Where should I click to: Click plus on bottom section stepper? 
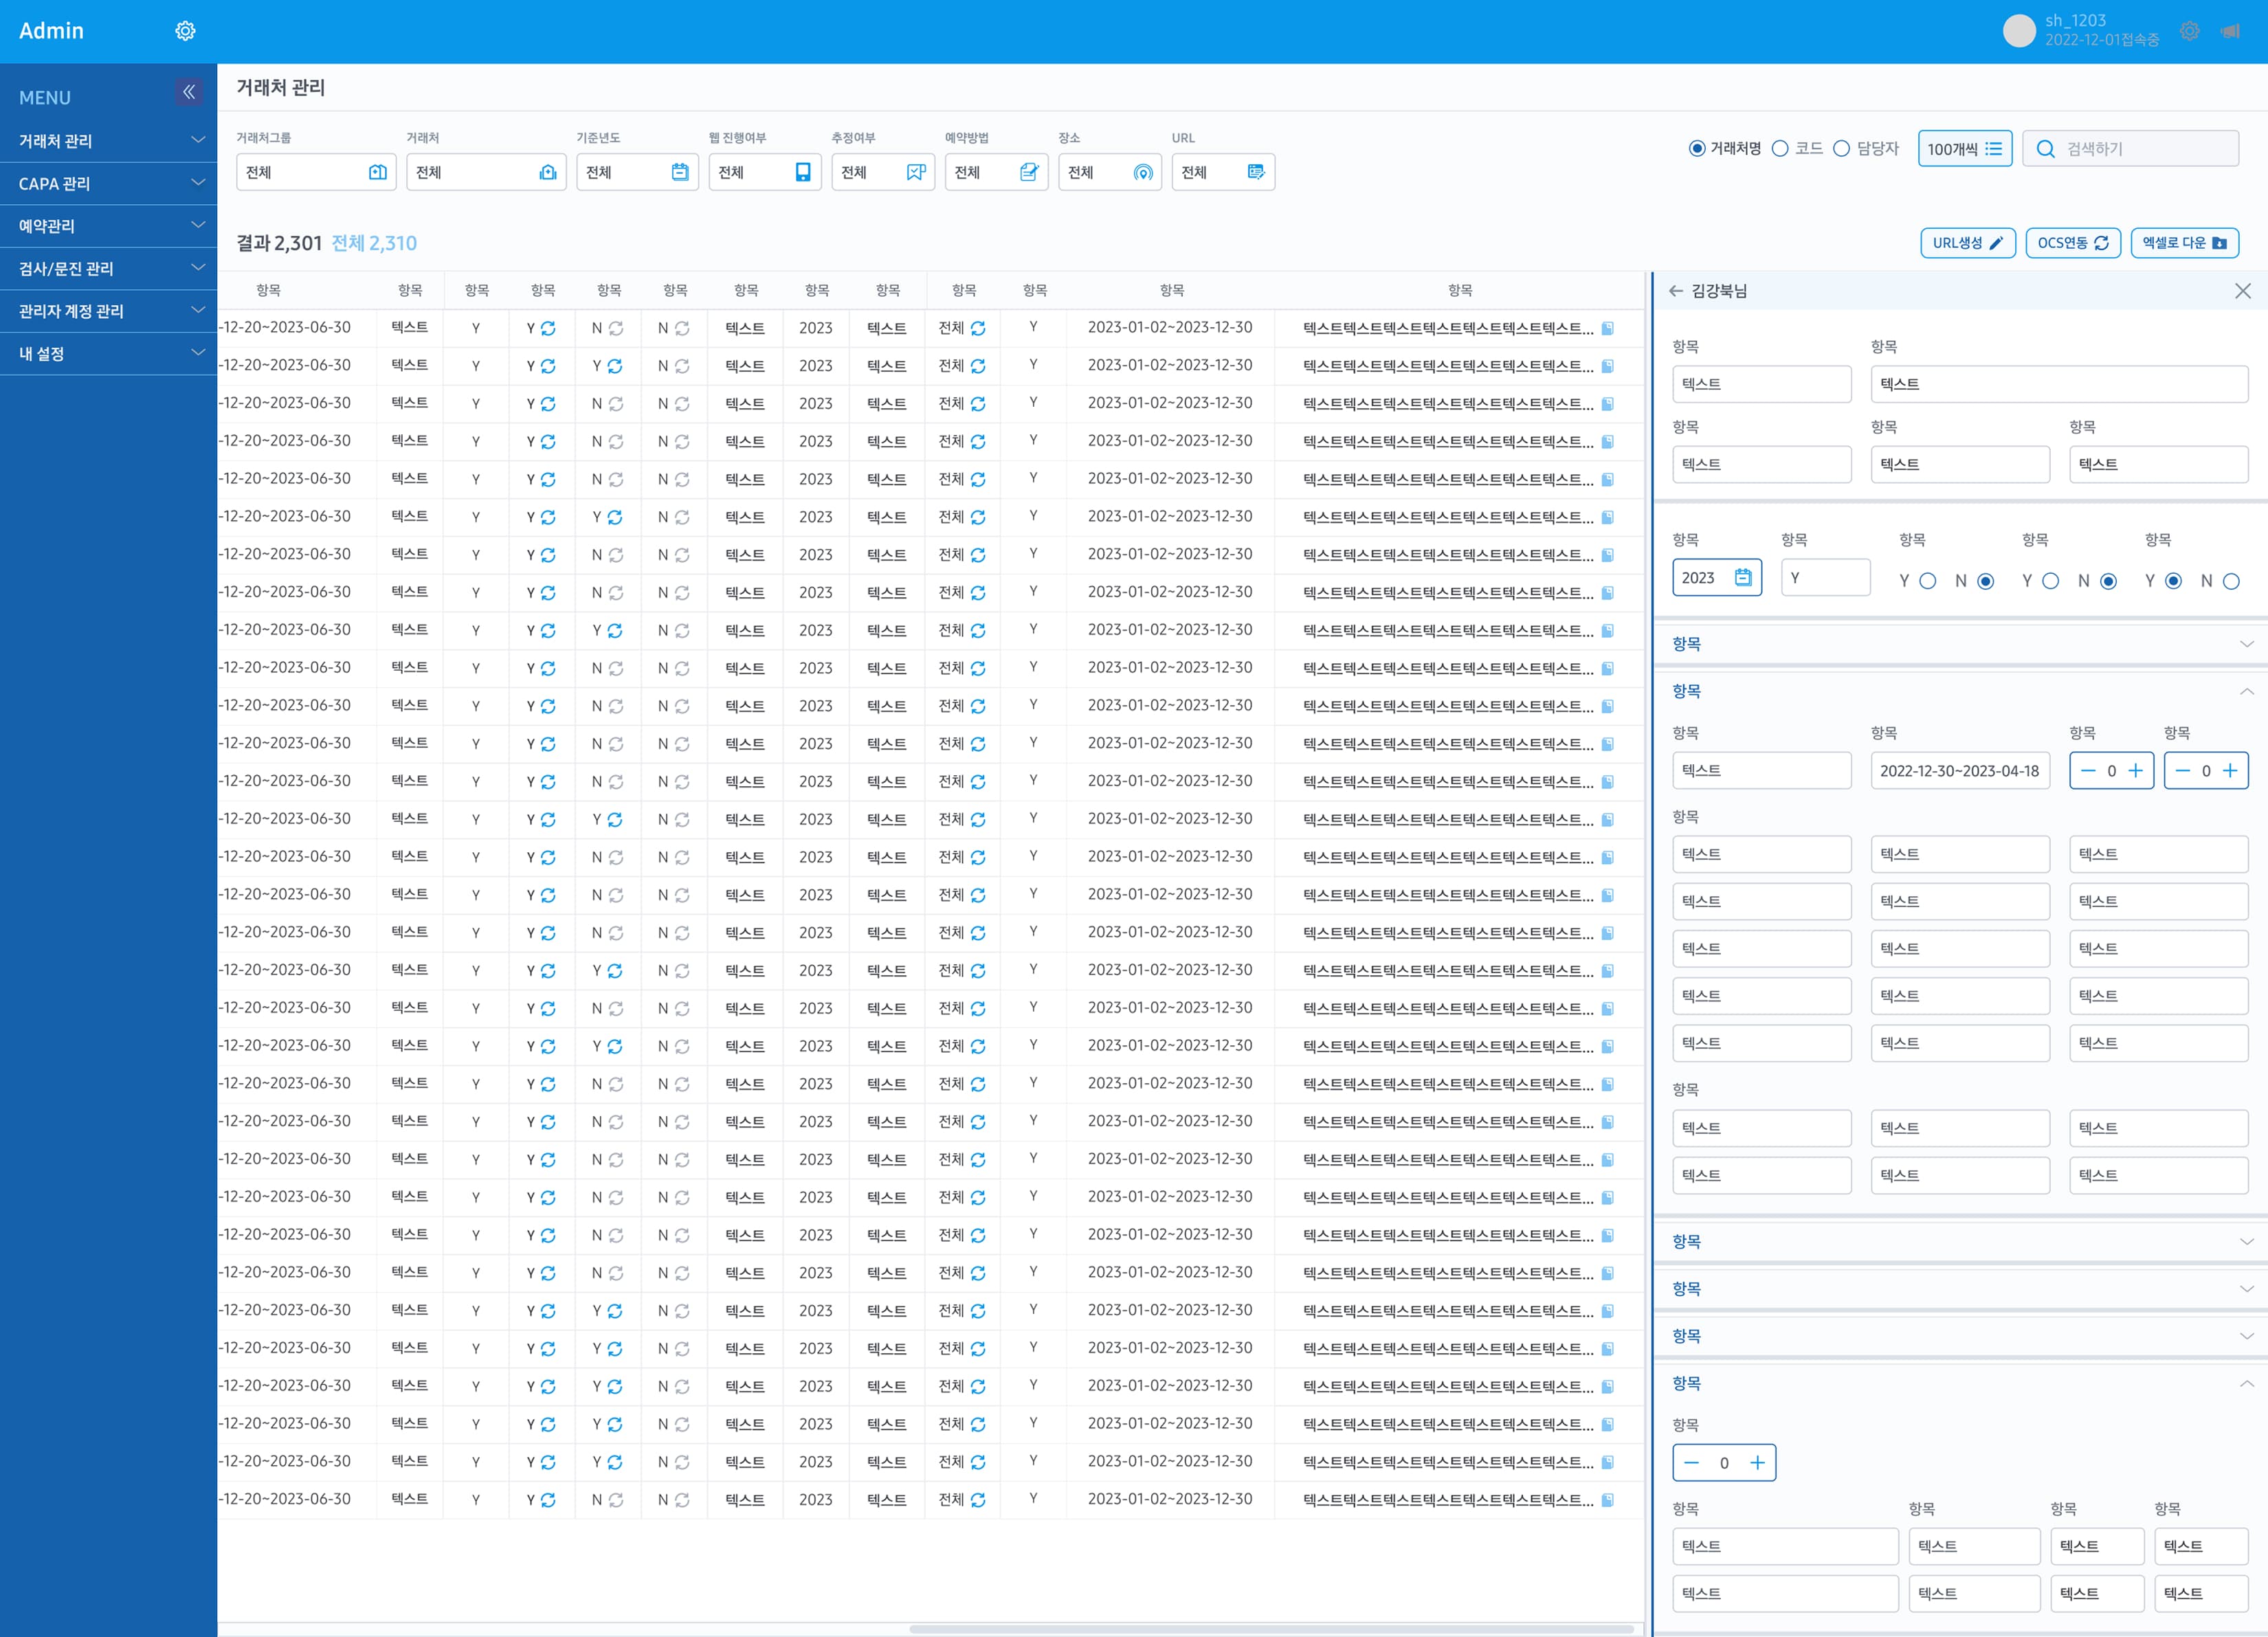click(x=1757, y=1463)
